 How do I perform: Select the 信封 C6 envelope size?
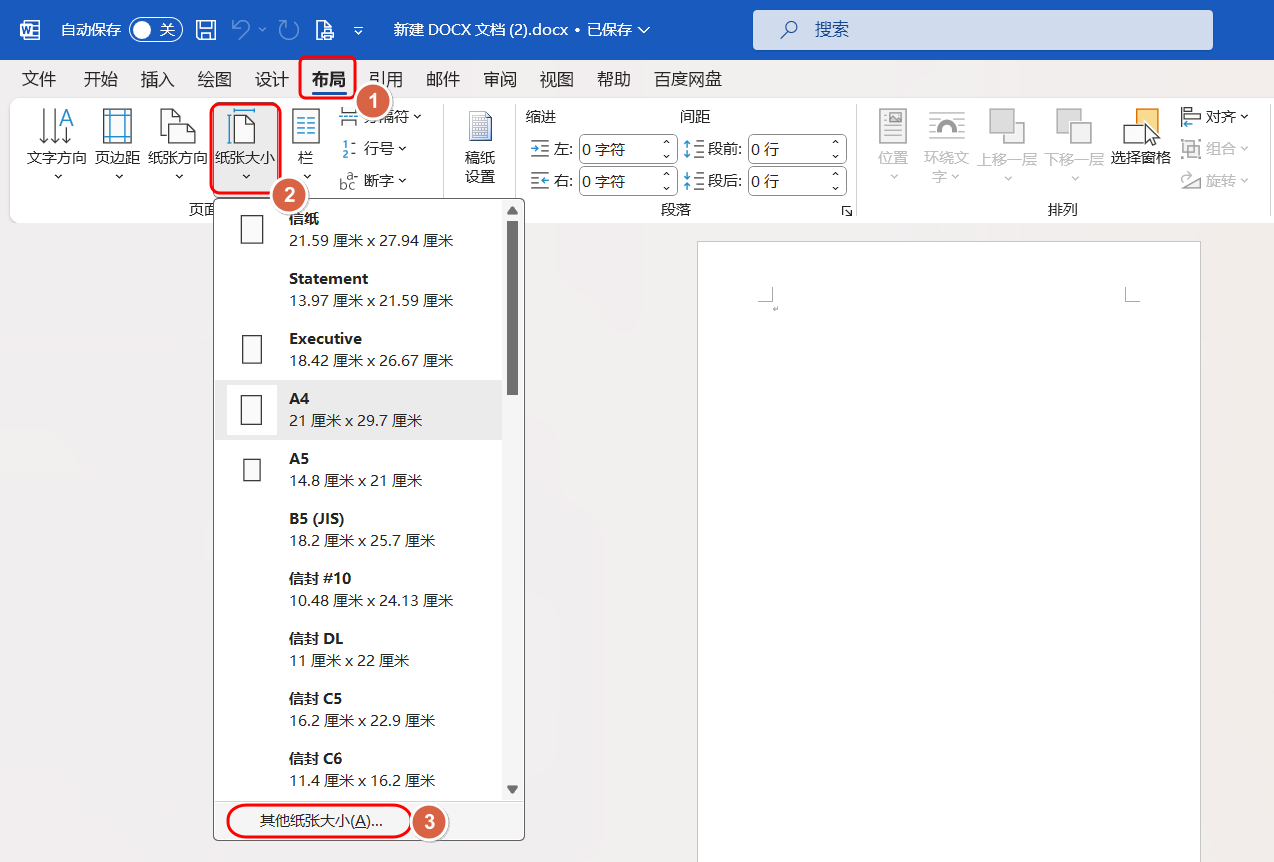[x=358, y=770]
